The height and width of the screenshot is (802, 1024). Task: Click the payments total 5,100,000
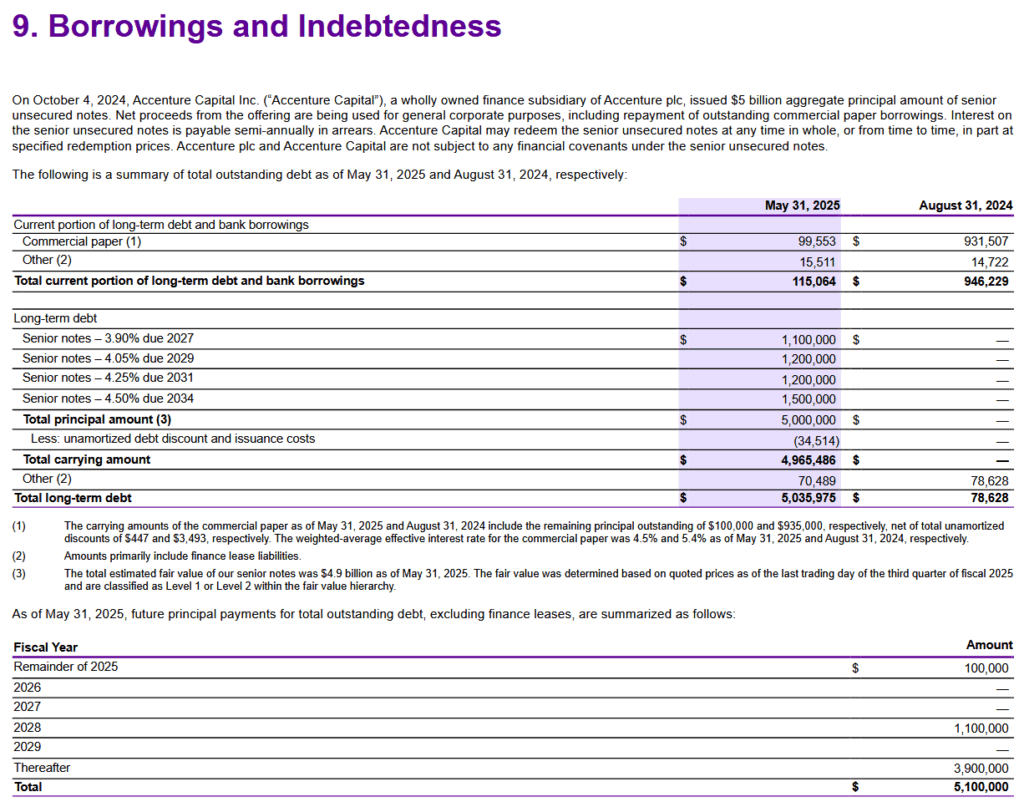[x=981, y=787]
